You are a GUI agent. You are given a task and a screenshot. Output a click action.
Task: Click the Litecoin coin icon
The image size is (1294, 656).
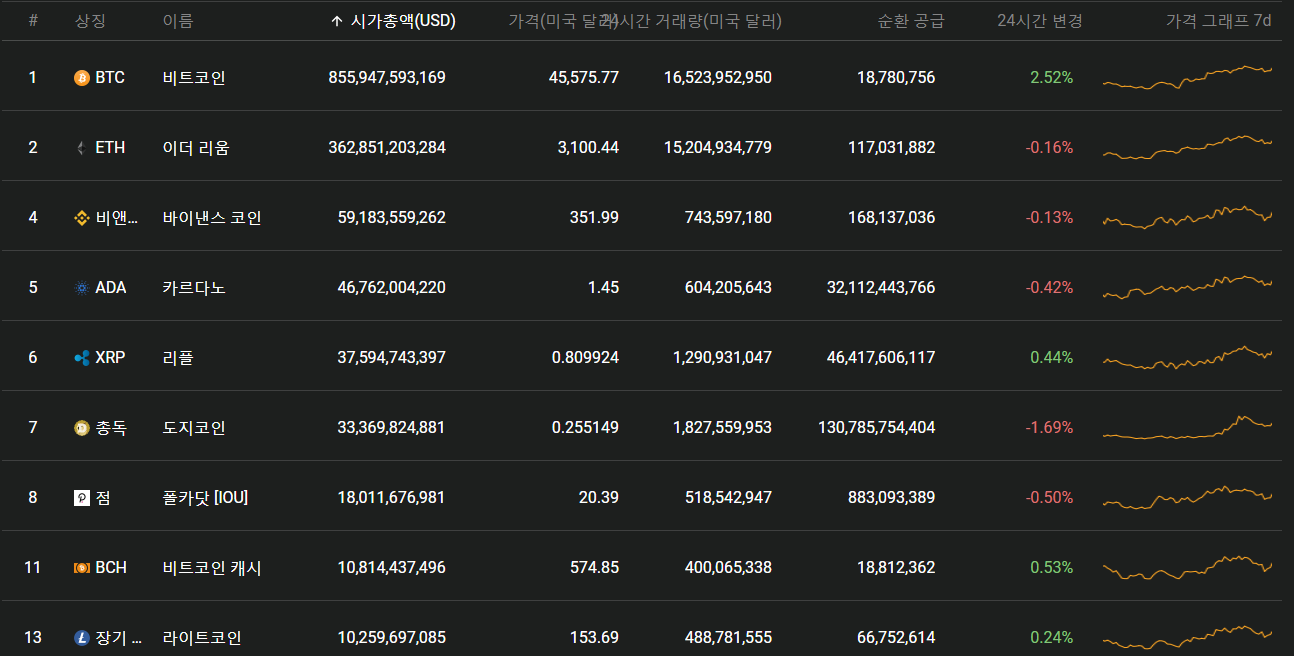click(82, 637)
